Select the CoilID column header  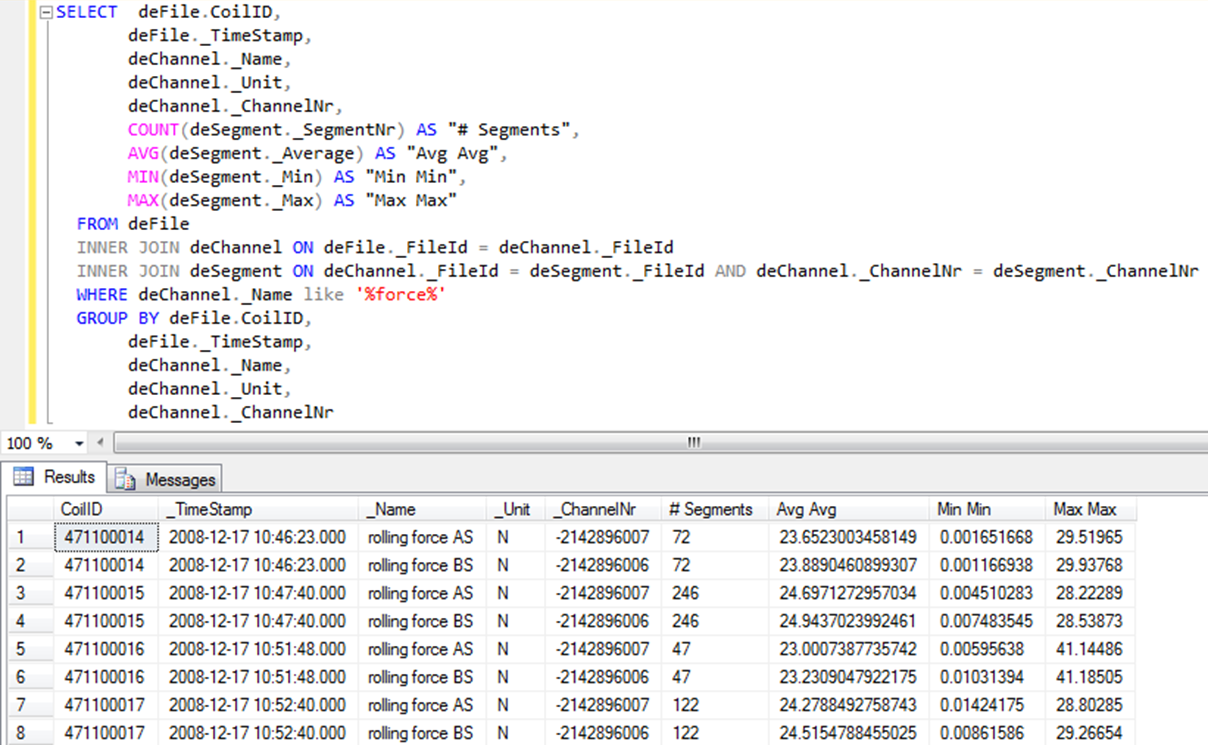[x=105, y=509]
